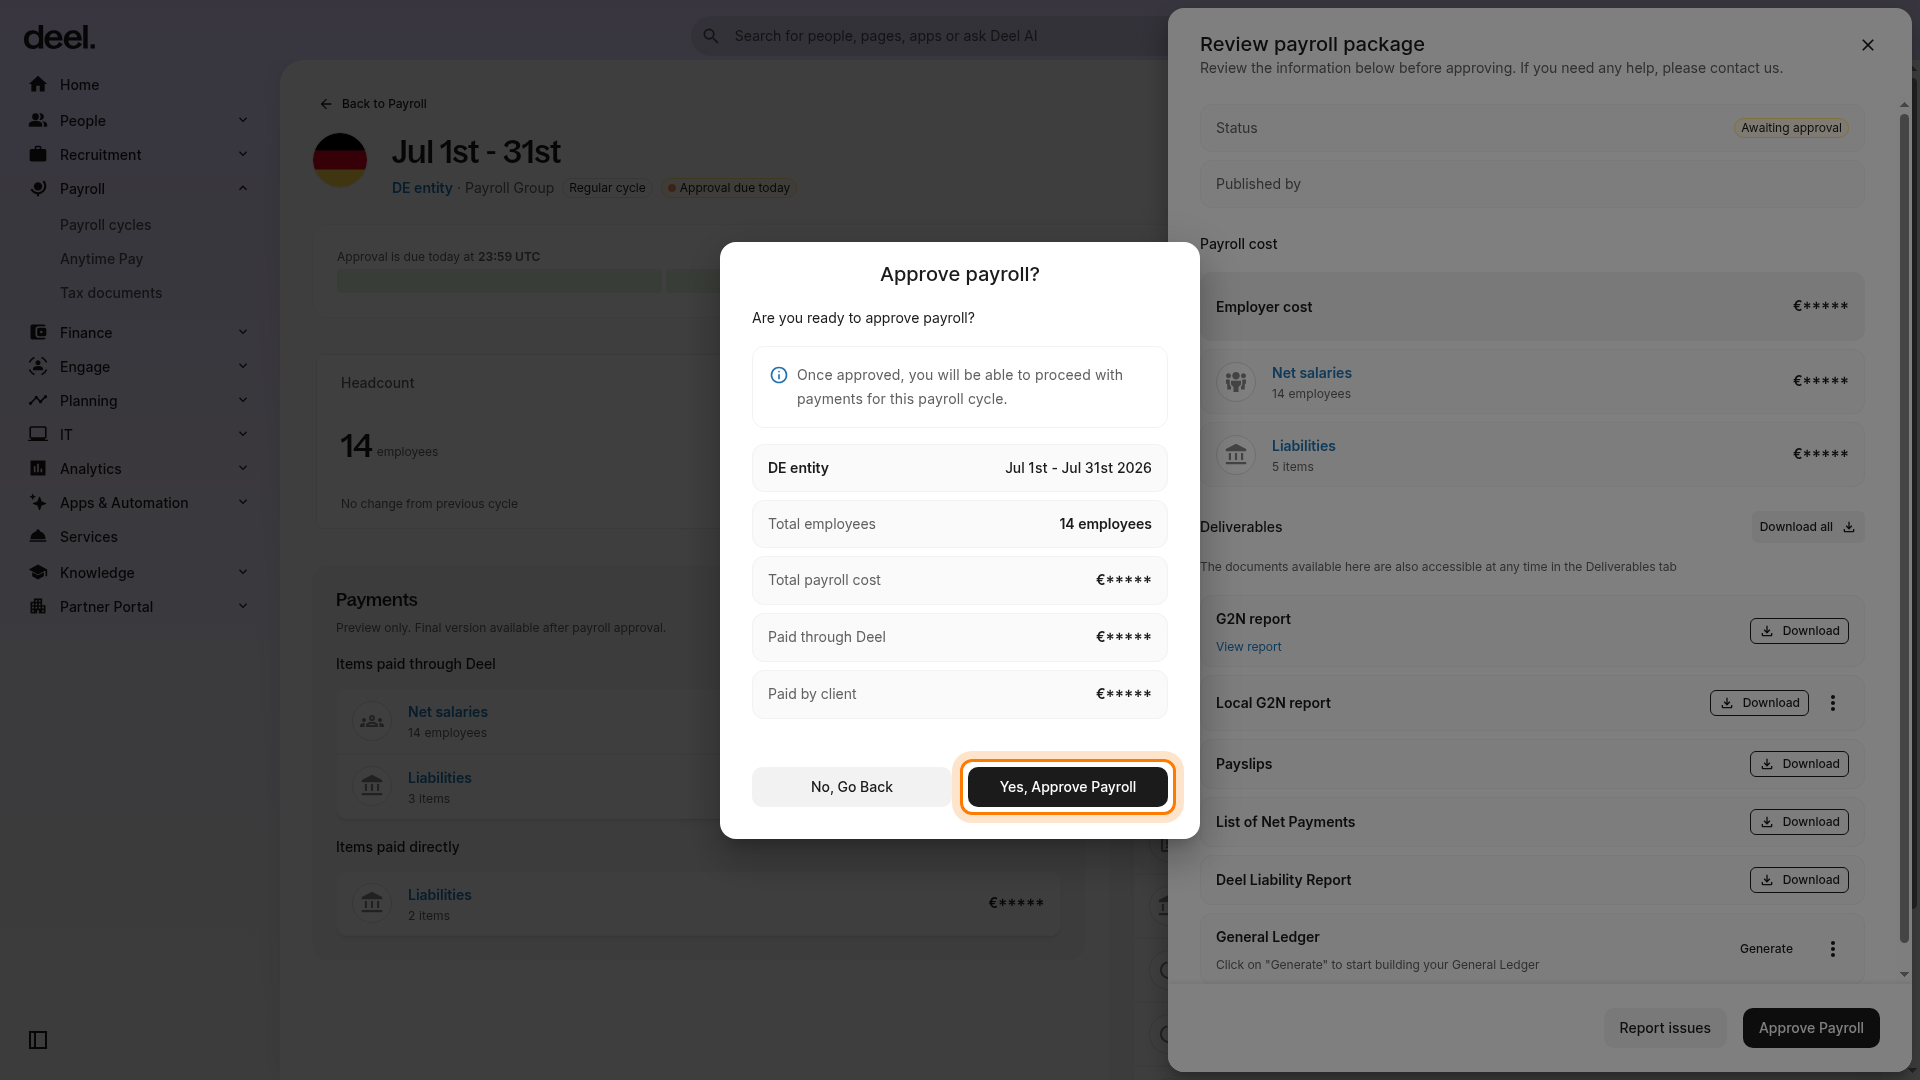Select the People sidebar icon
The width and height of the screenshot is (1920, 1080).
click(38, 121)
